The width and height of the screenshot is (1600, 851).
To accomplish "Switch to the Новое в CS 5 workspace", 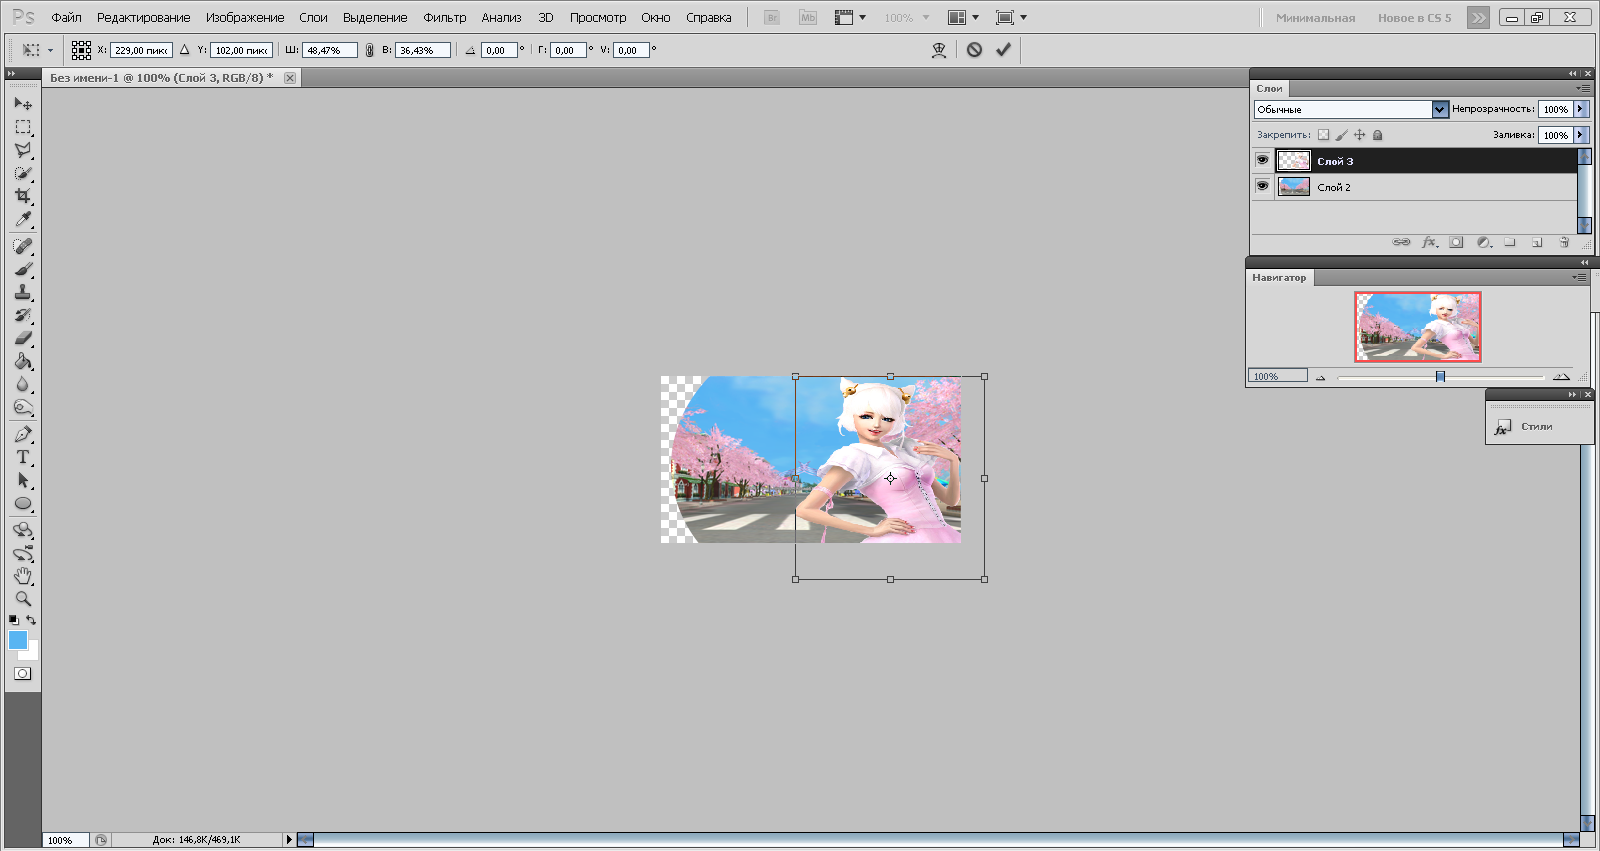I will 1414,18.
